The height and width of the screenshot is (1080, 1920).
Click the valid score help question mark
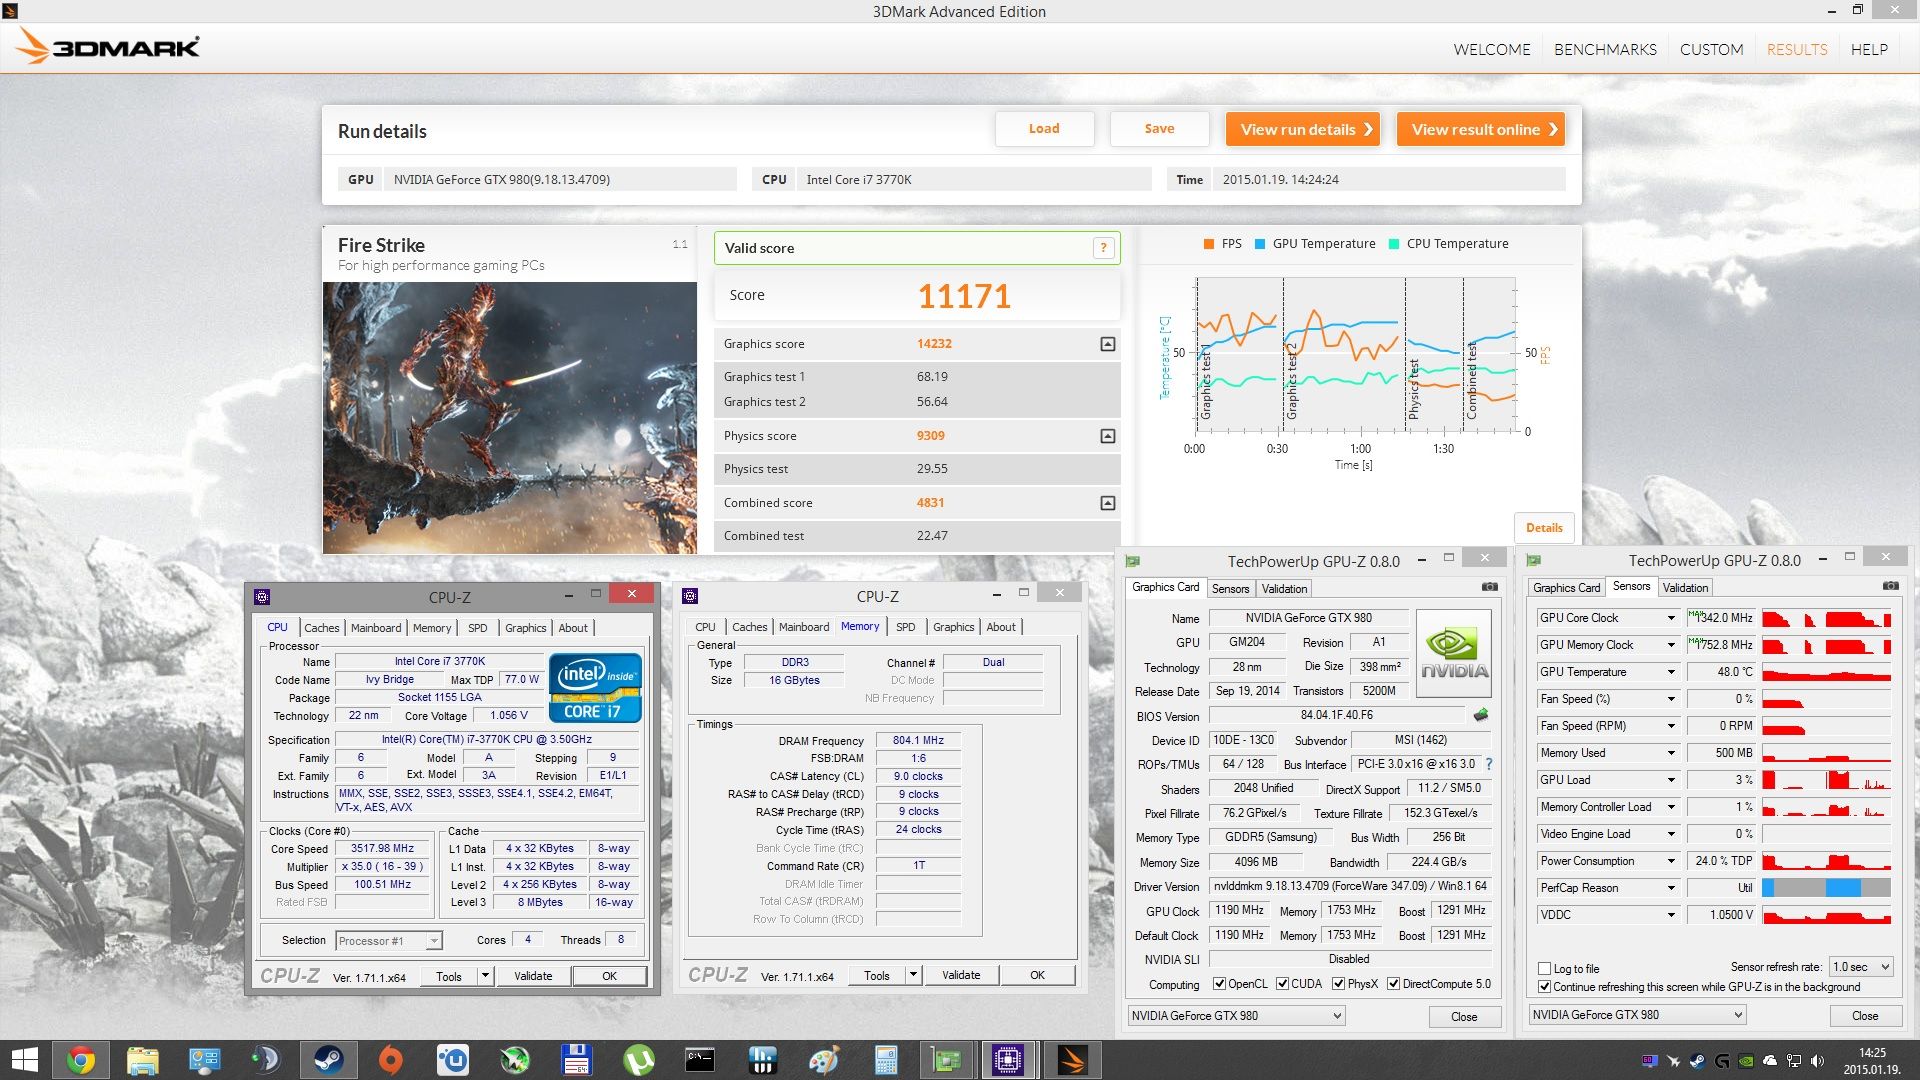1103,248
